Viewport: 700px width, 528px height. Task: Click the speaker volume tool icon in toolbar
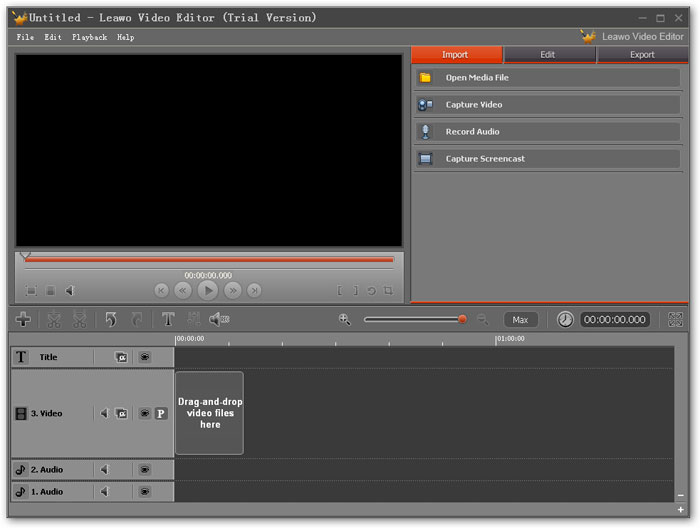(219, 319)
